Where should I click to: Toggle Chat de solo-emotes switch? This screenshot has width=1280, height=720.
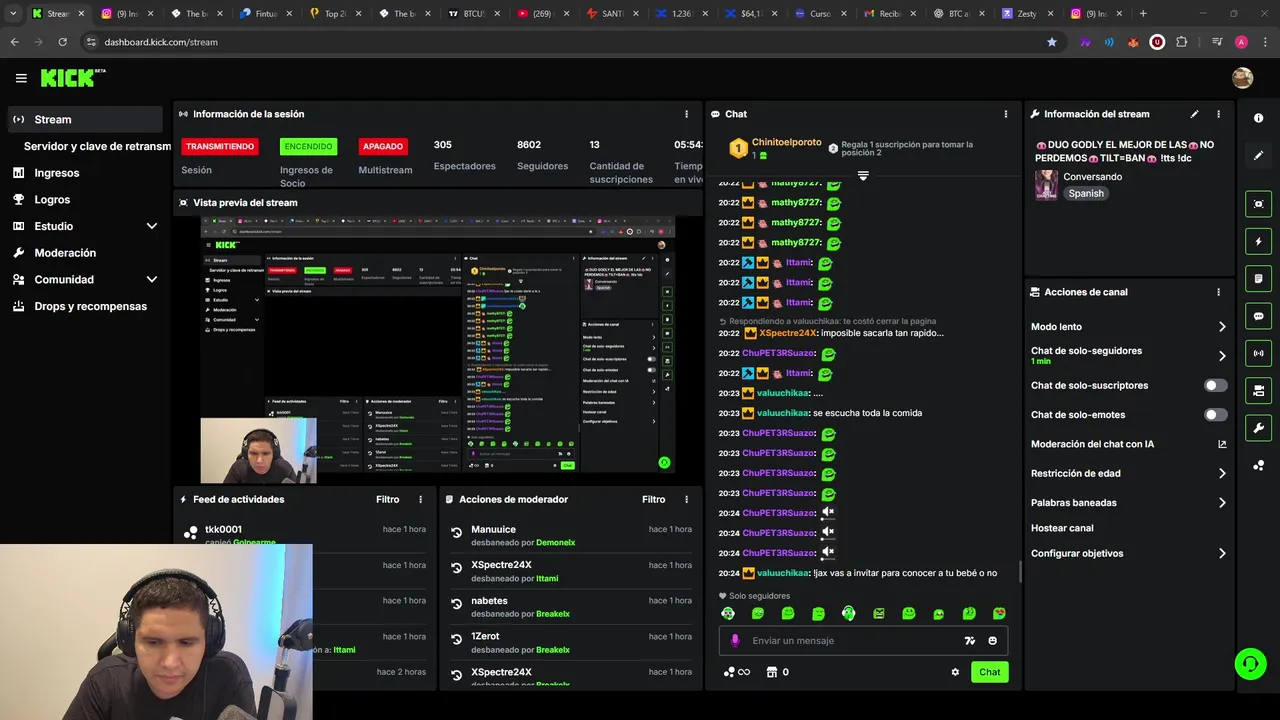(1215, 414)
